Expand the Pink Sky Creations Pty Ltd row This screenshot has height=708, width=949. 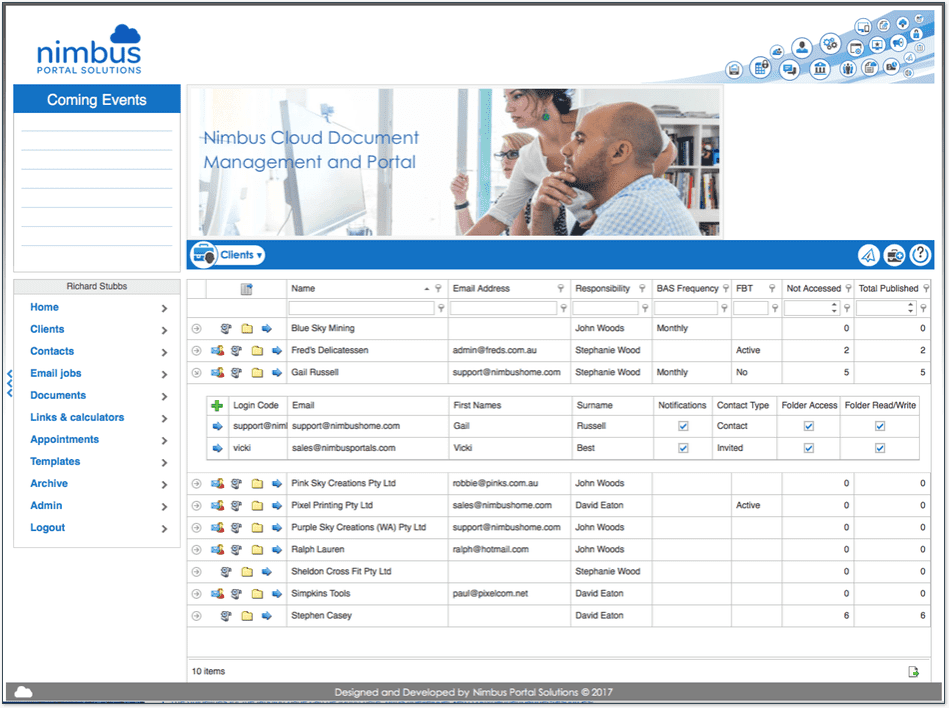tap(196, 484)
